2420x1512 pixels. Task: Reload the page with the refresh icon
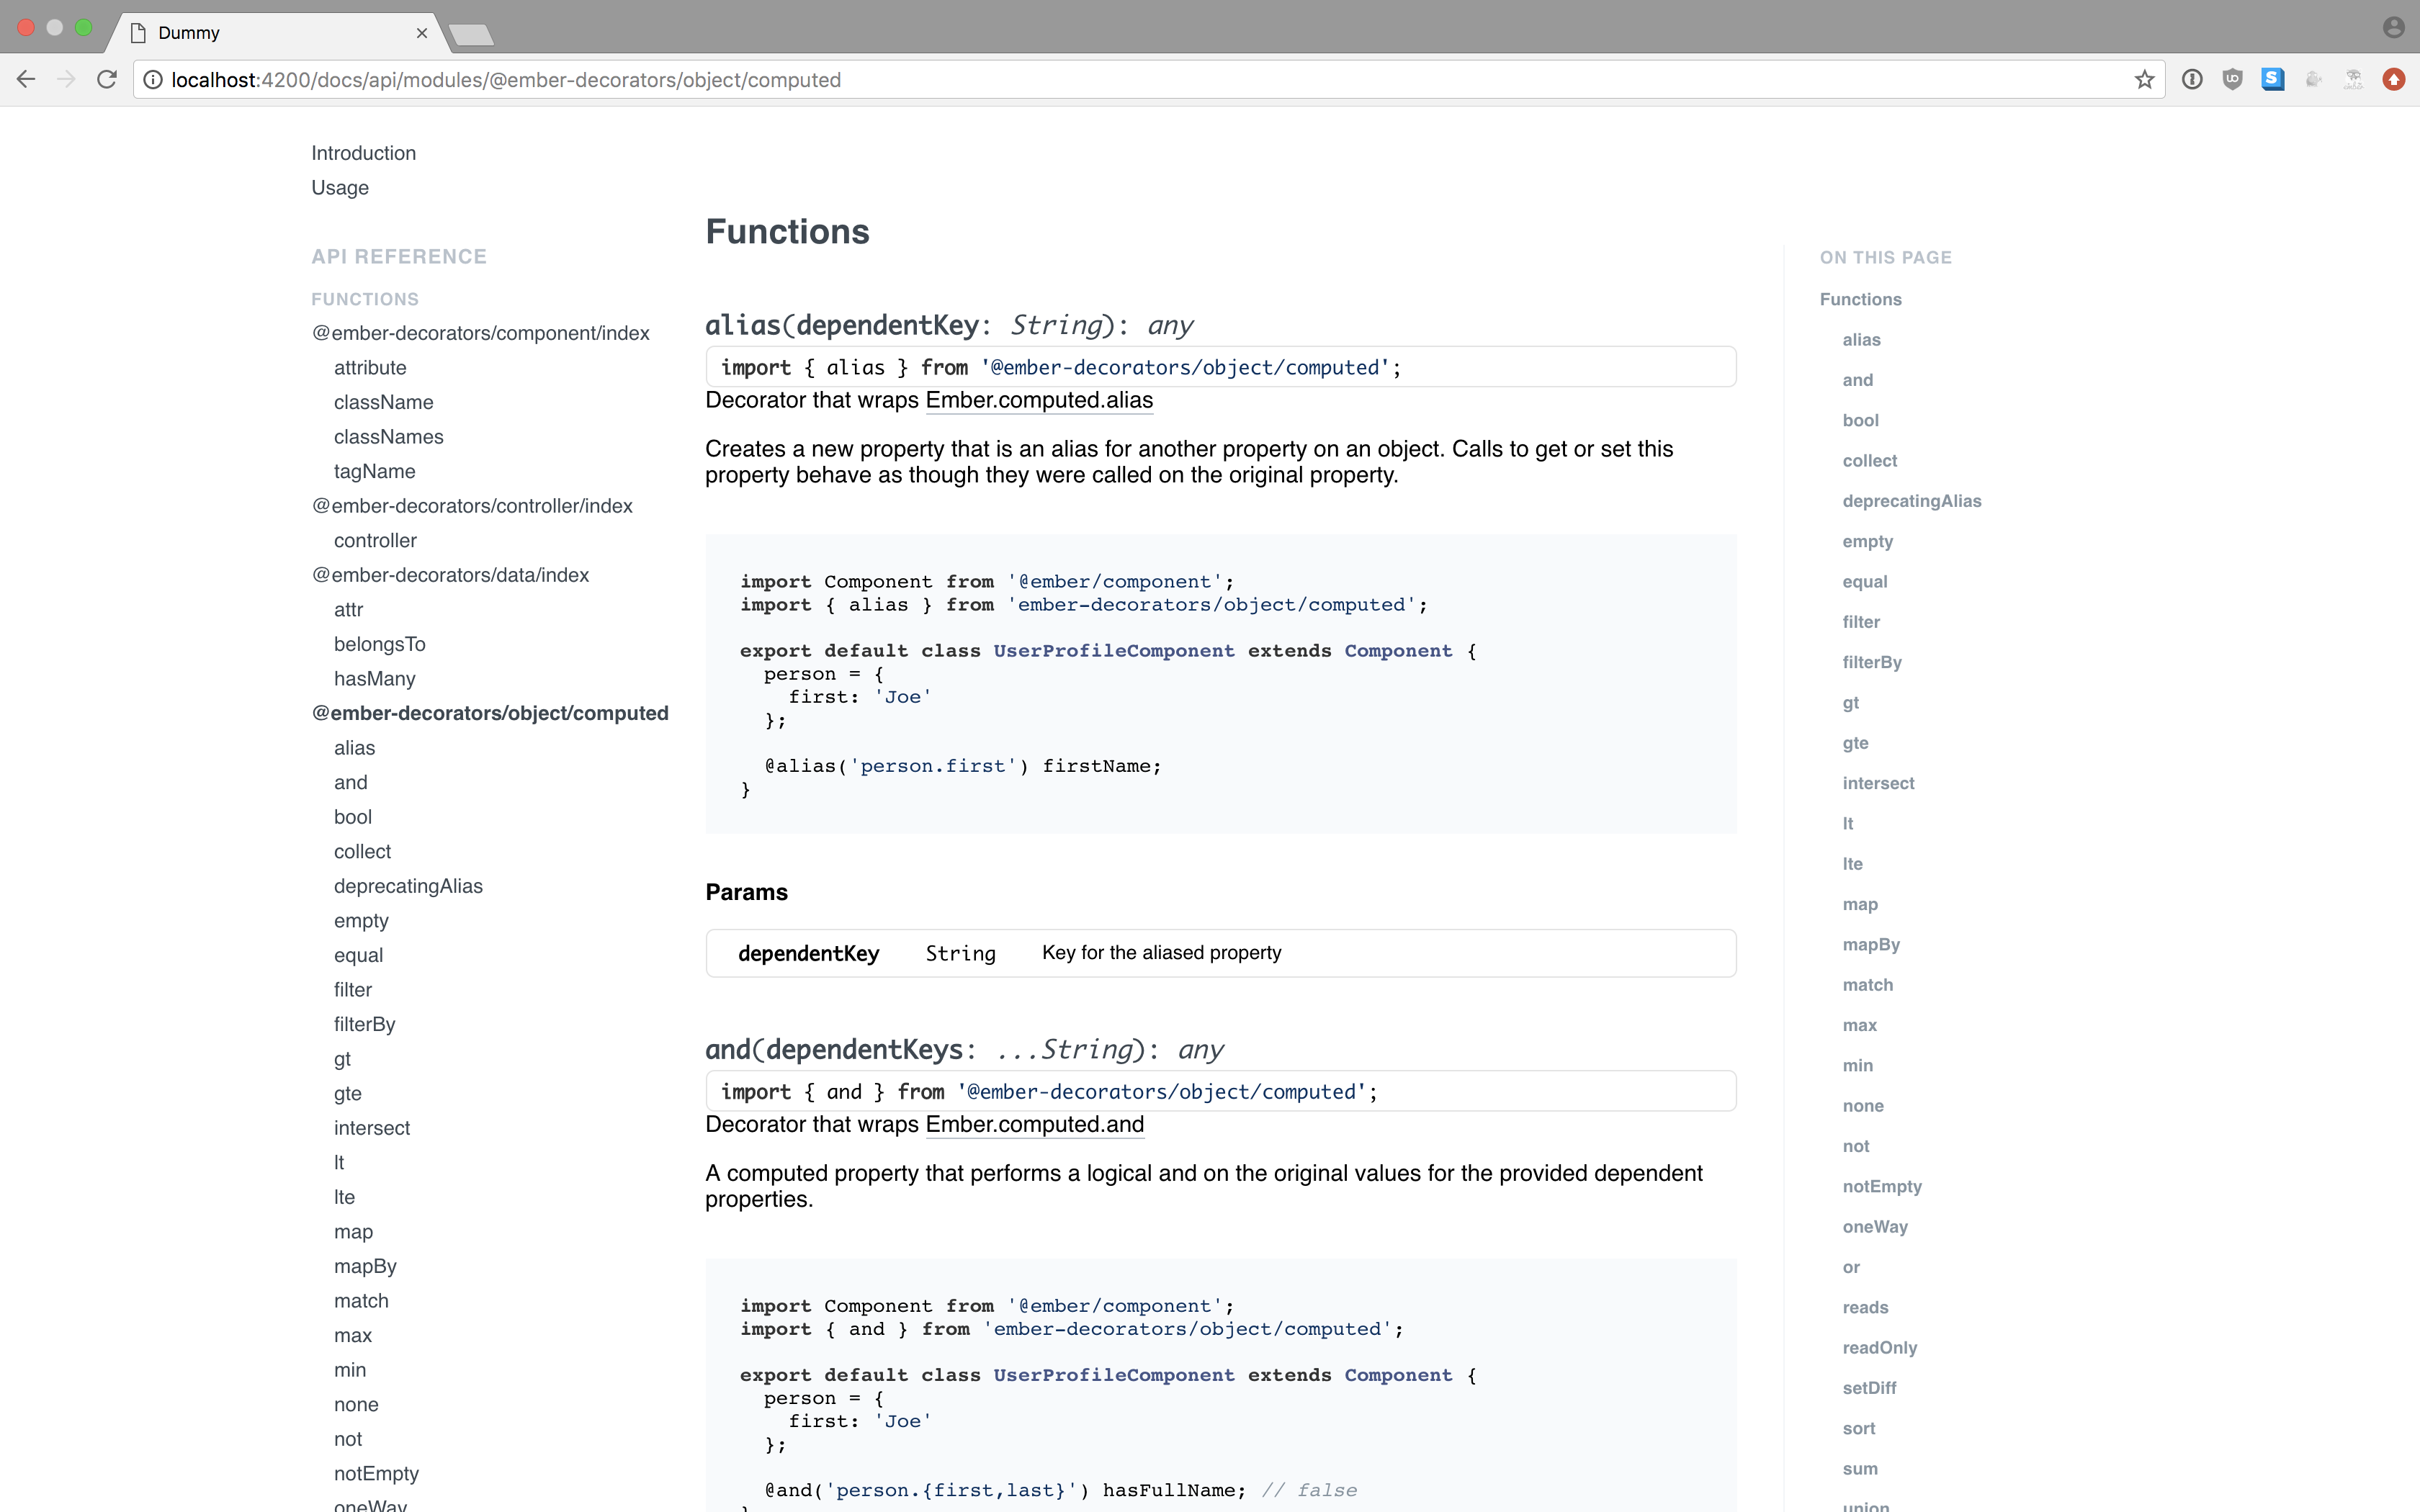107,80
